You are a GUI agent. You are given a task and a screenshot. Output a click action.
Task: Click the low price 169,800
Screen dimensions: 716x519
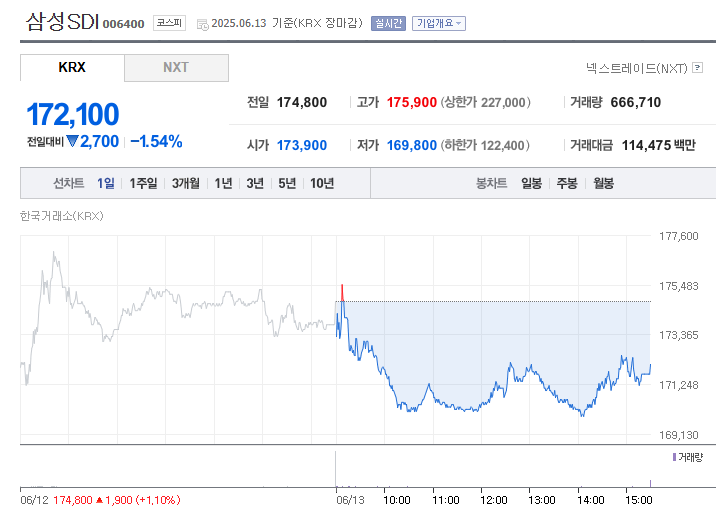[412, 145]
